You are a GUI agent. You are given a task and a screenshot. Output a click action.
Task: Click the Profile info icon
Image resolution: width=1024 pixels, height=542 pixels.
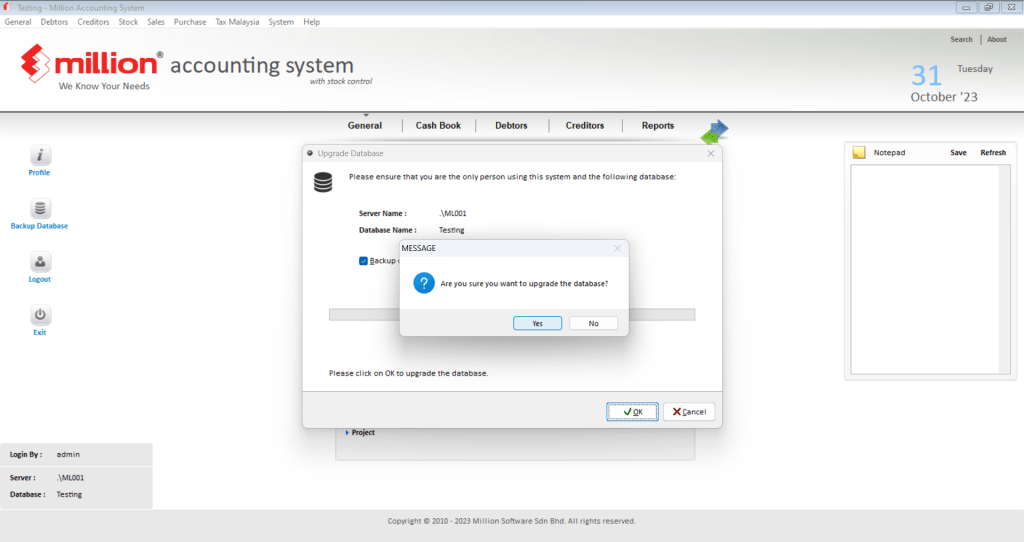point(39,155)
